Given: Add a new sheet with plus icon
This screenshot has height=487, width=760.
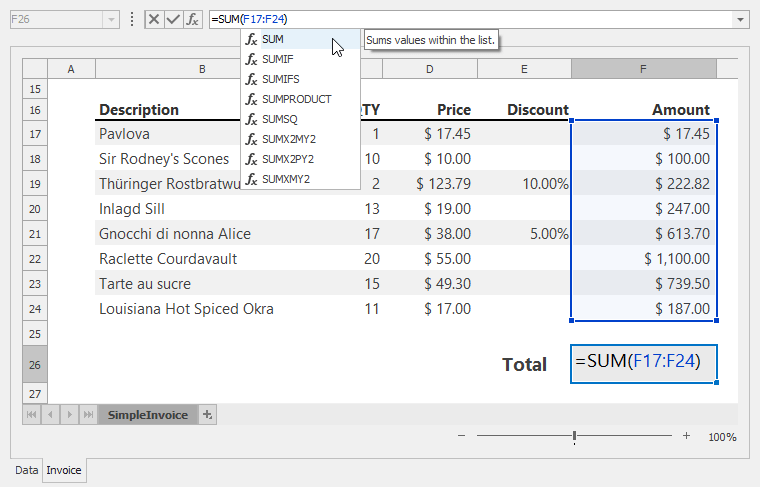Looking at the screenshot, I should [207, 414].
